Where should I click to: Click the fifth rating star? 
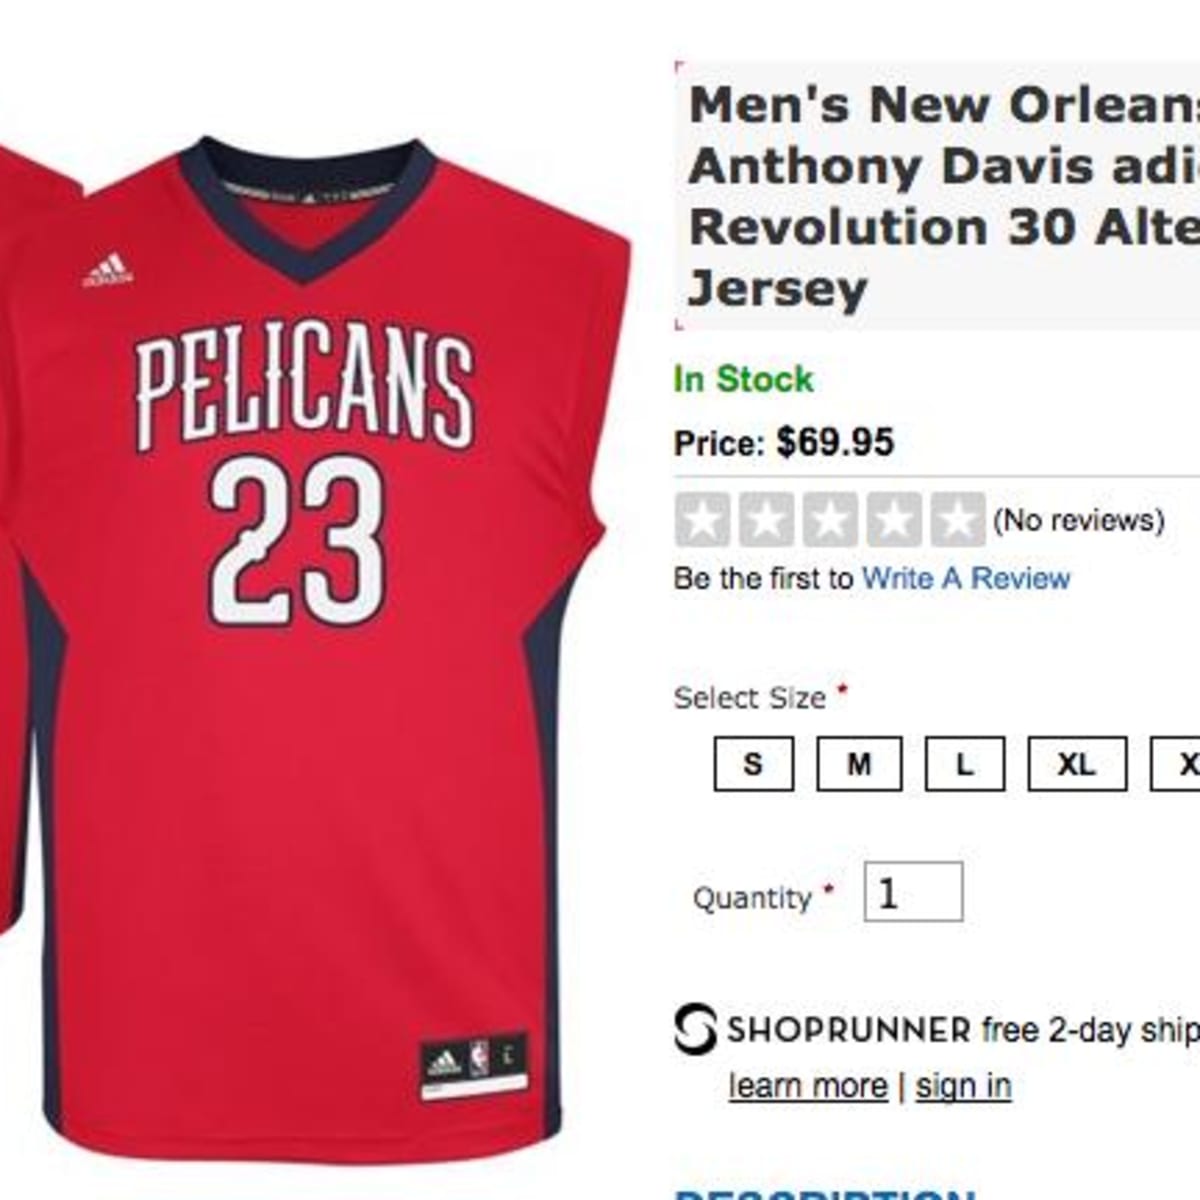point(957,520)
